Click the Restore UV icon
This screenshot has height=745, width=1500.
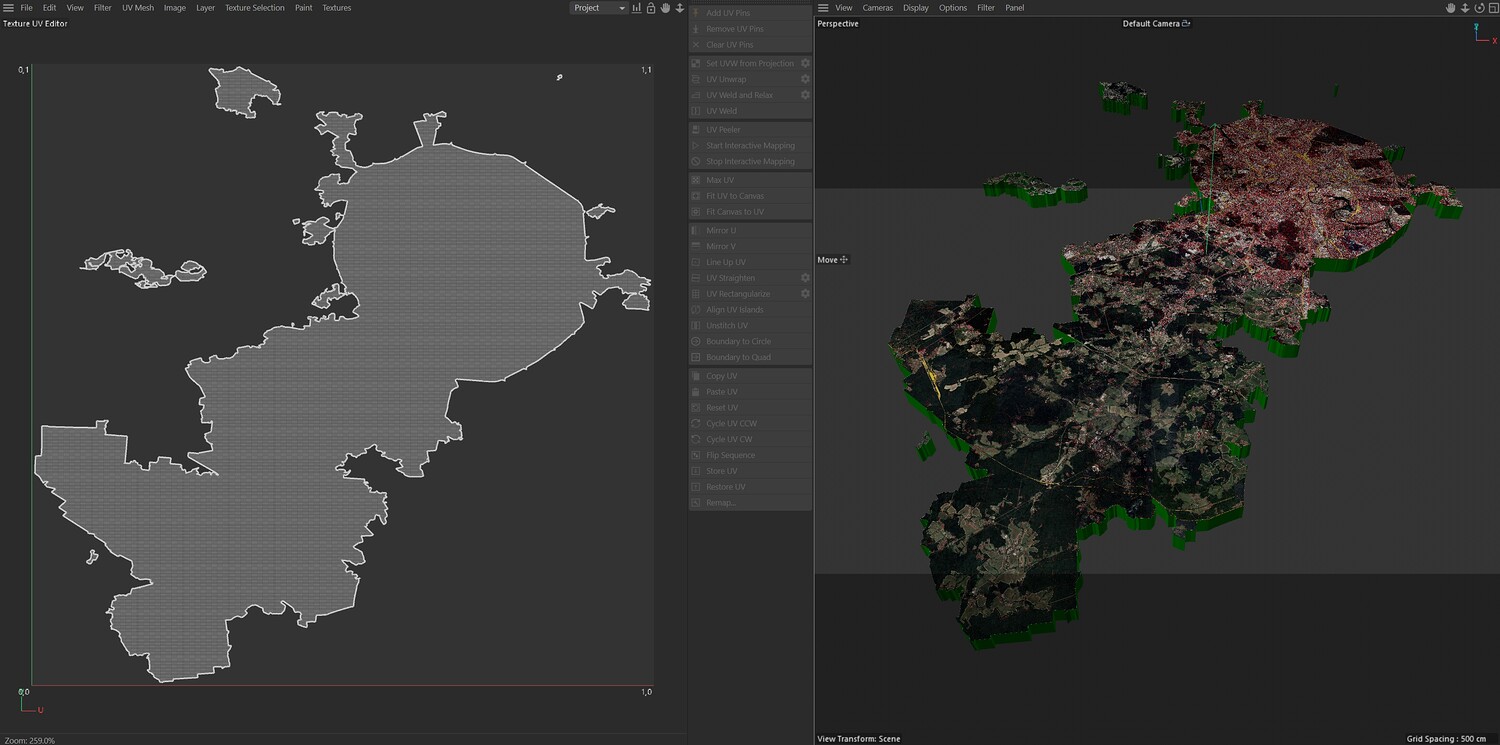click(696, 487)
